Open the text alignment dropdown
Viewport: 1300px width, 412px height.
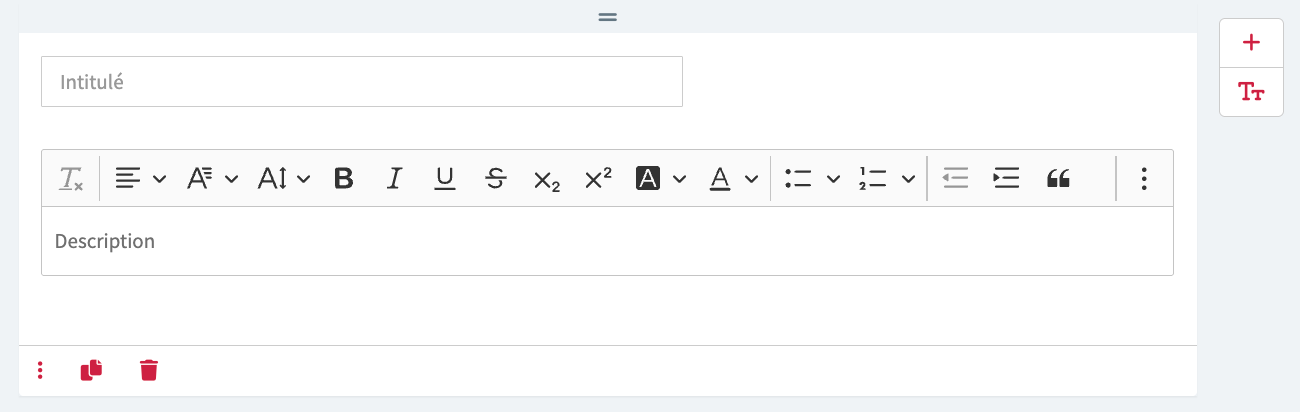pos(139,179)
